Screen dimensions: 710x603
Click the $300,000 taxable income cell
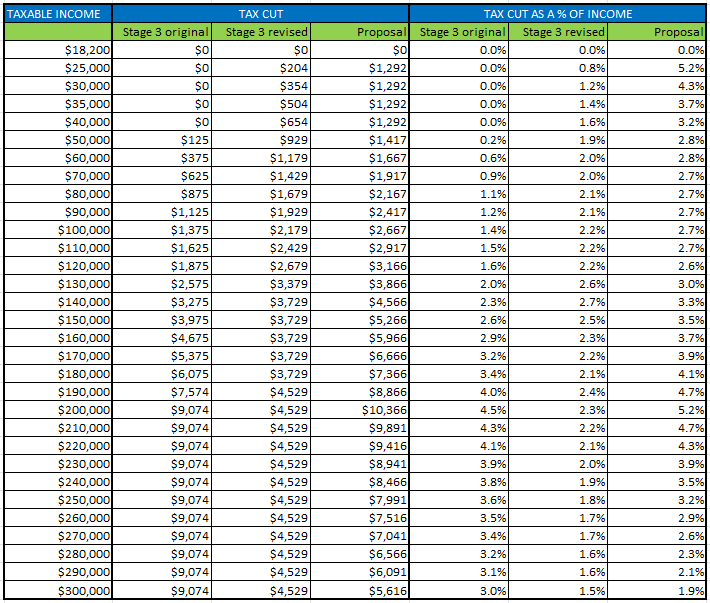coord(57,592)
